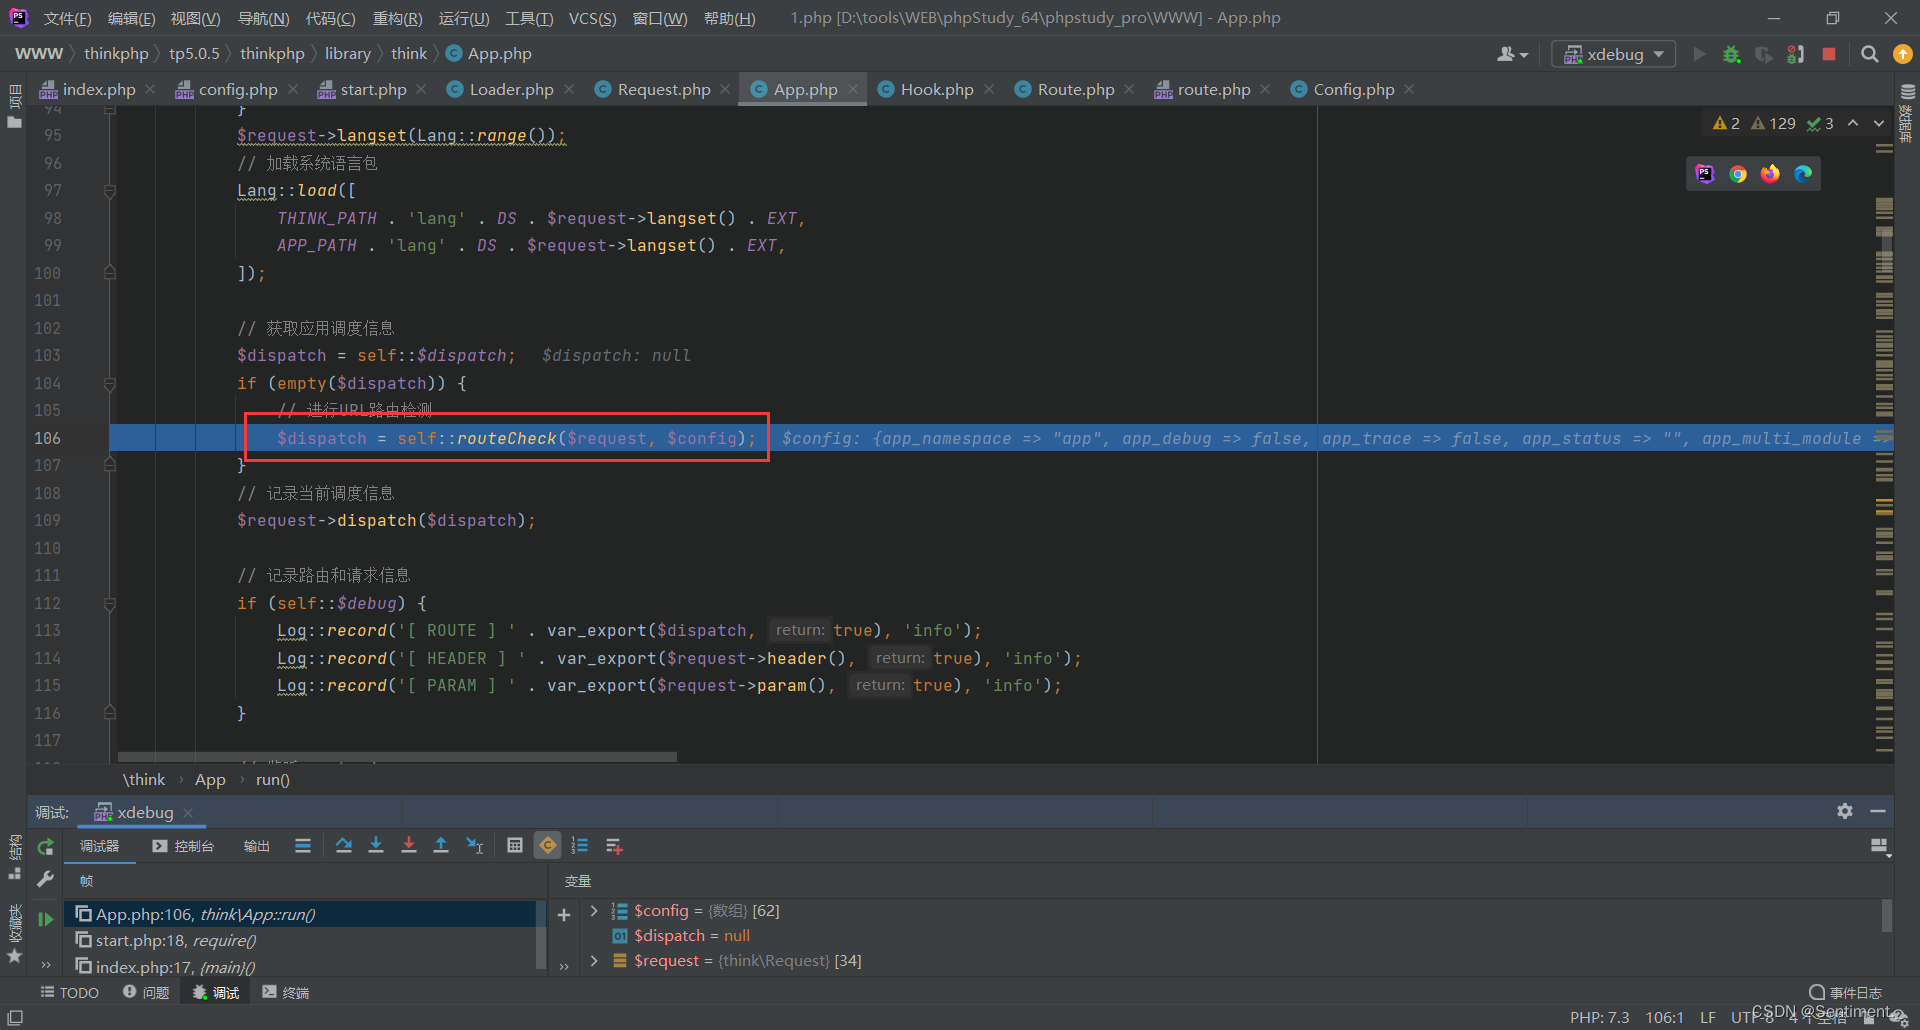Click the Step Into debugger icon

point(376,846)
